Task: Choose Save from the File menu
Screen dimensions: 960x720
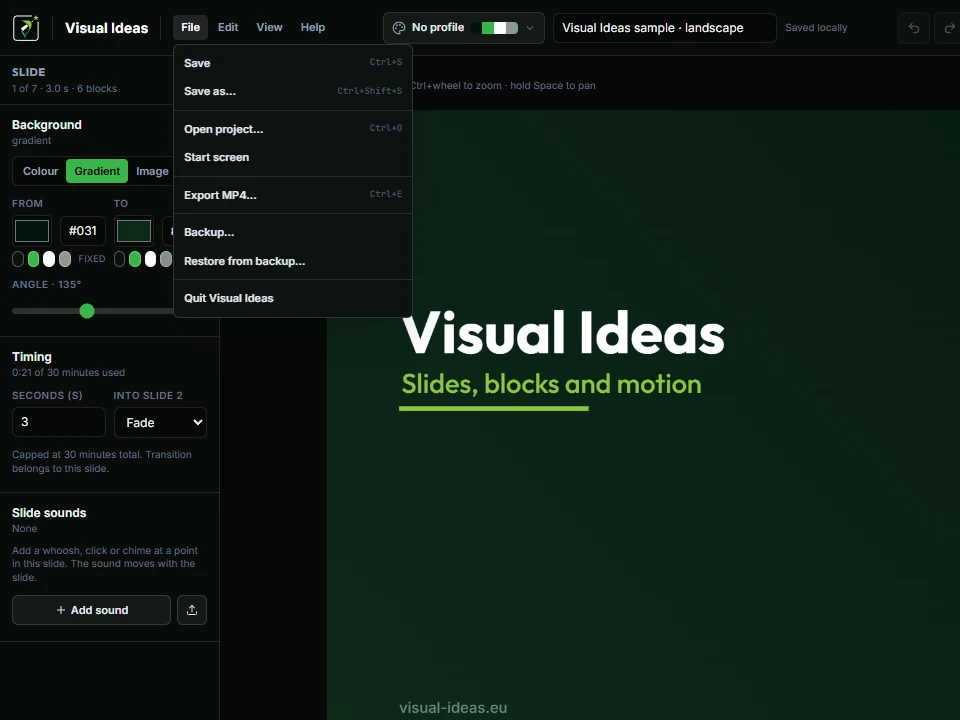Action: tap(293, 63)
